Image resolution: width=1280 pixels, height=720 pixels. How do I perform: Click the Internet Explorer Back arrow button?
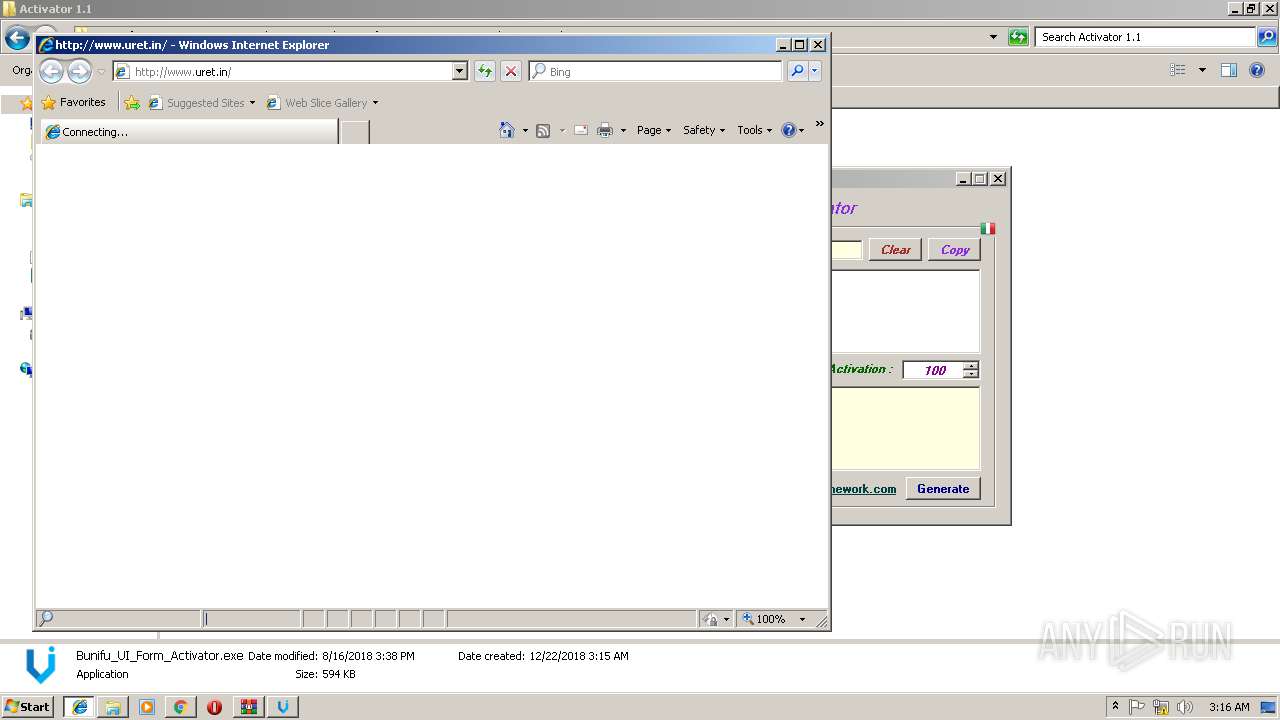click(x=51, y=71)
